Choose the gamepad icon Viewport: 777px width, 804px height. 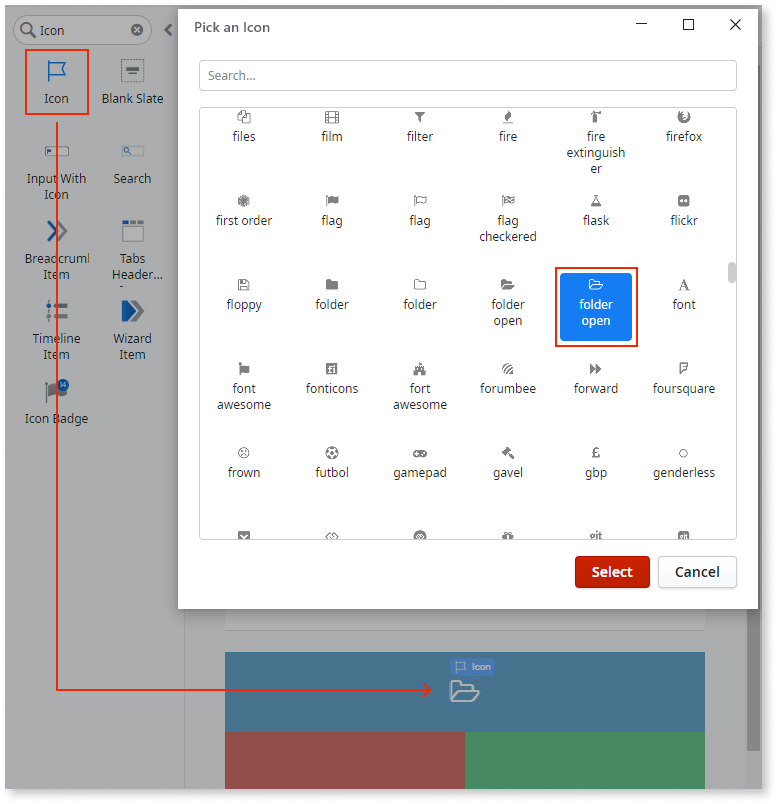pos(420,463)
